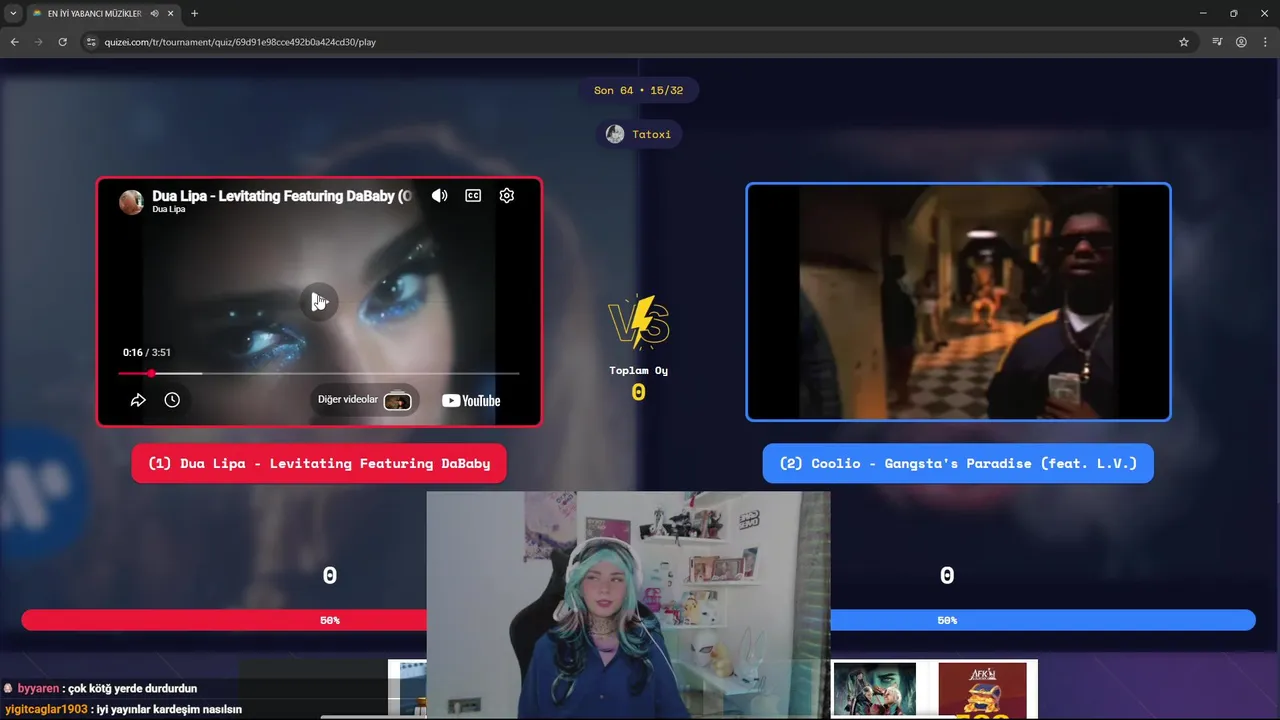Mute the tab using the tab audio icon

pyautogui.click(x=155, y=14)
